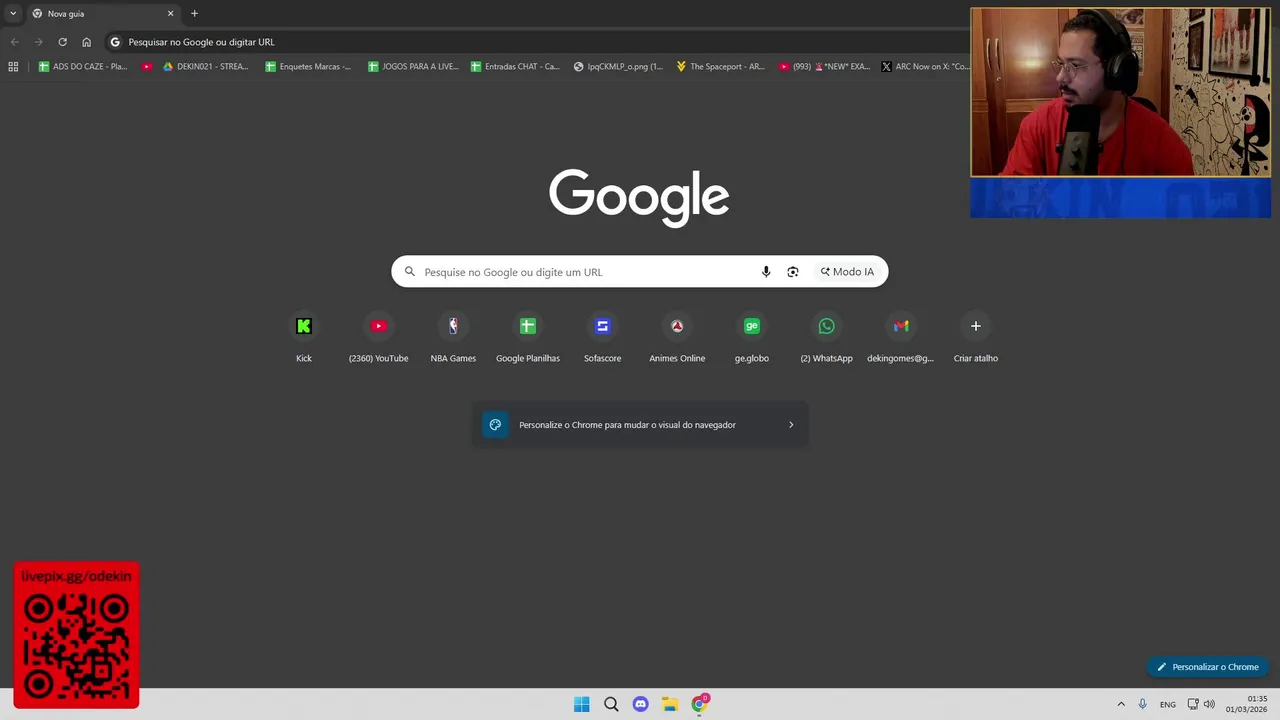Open ARC Now on X bookmark
The width and height of the screenshot is (1280, 720).
[x=925, y=67]
